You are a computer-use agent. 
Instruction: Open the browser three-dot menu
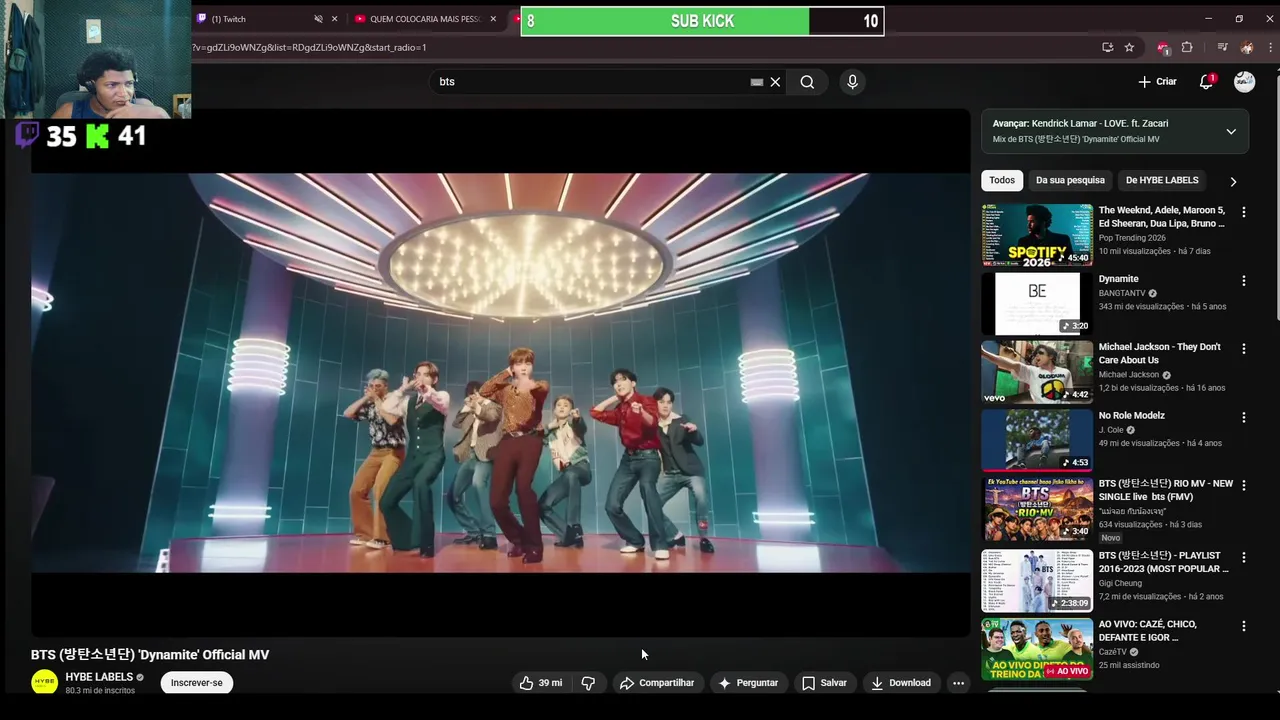[1269, 47]
